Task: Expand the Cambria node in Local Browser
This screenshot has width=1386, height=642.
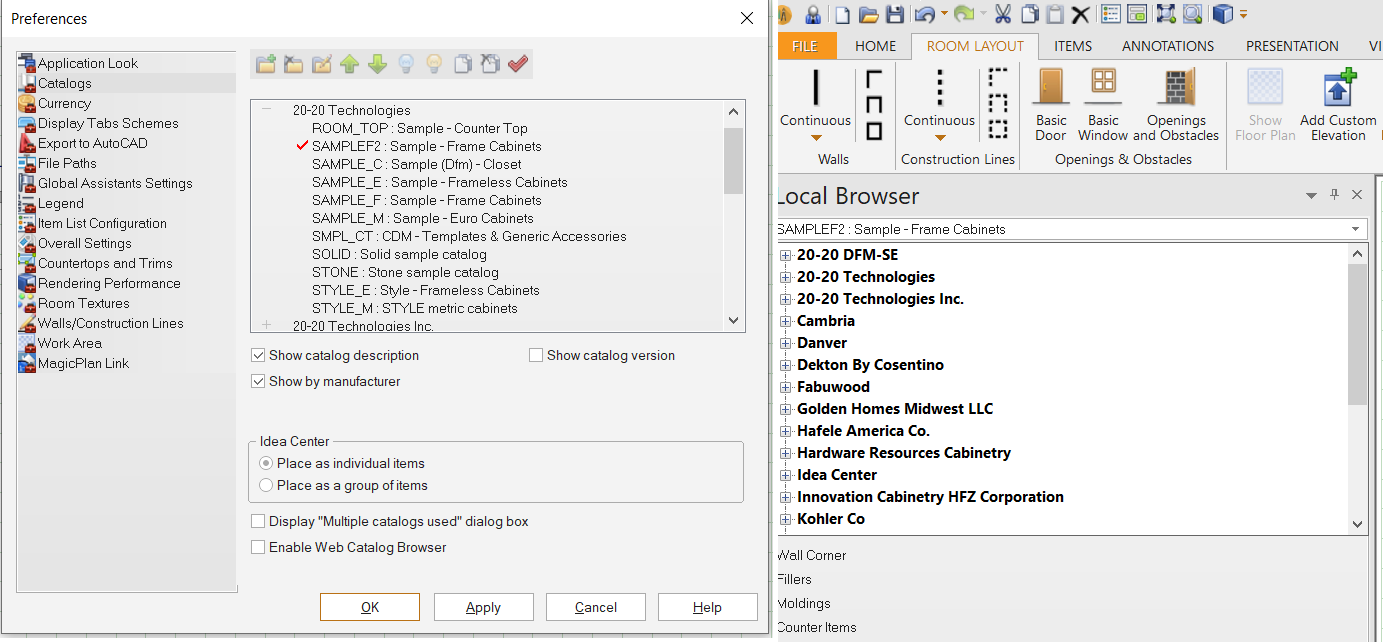Action: (x=786, y=321)
